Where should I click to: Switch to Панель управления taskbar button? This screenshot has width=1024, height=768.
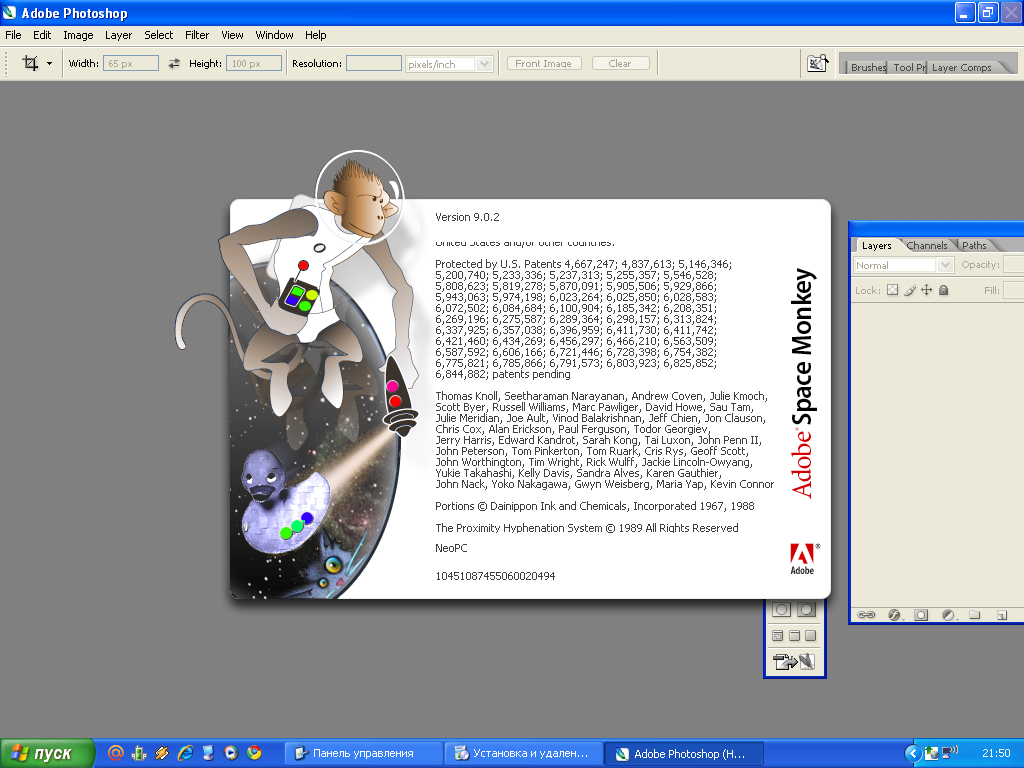pyautogui.click(x=363, y=754)
